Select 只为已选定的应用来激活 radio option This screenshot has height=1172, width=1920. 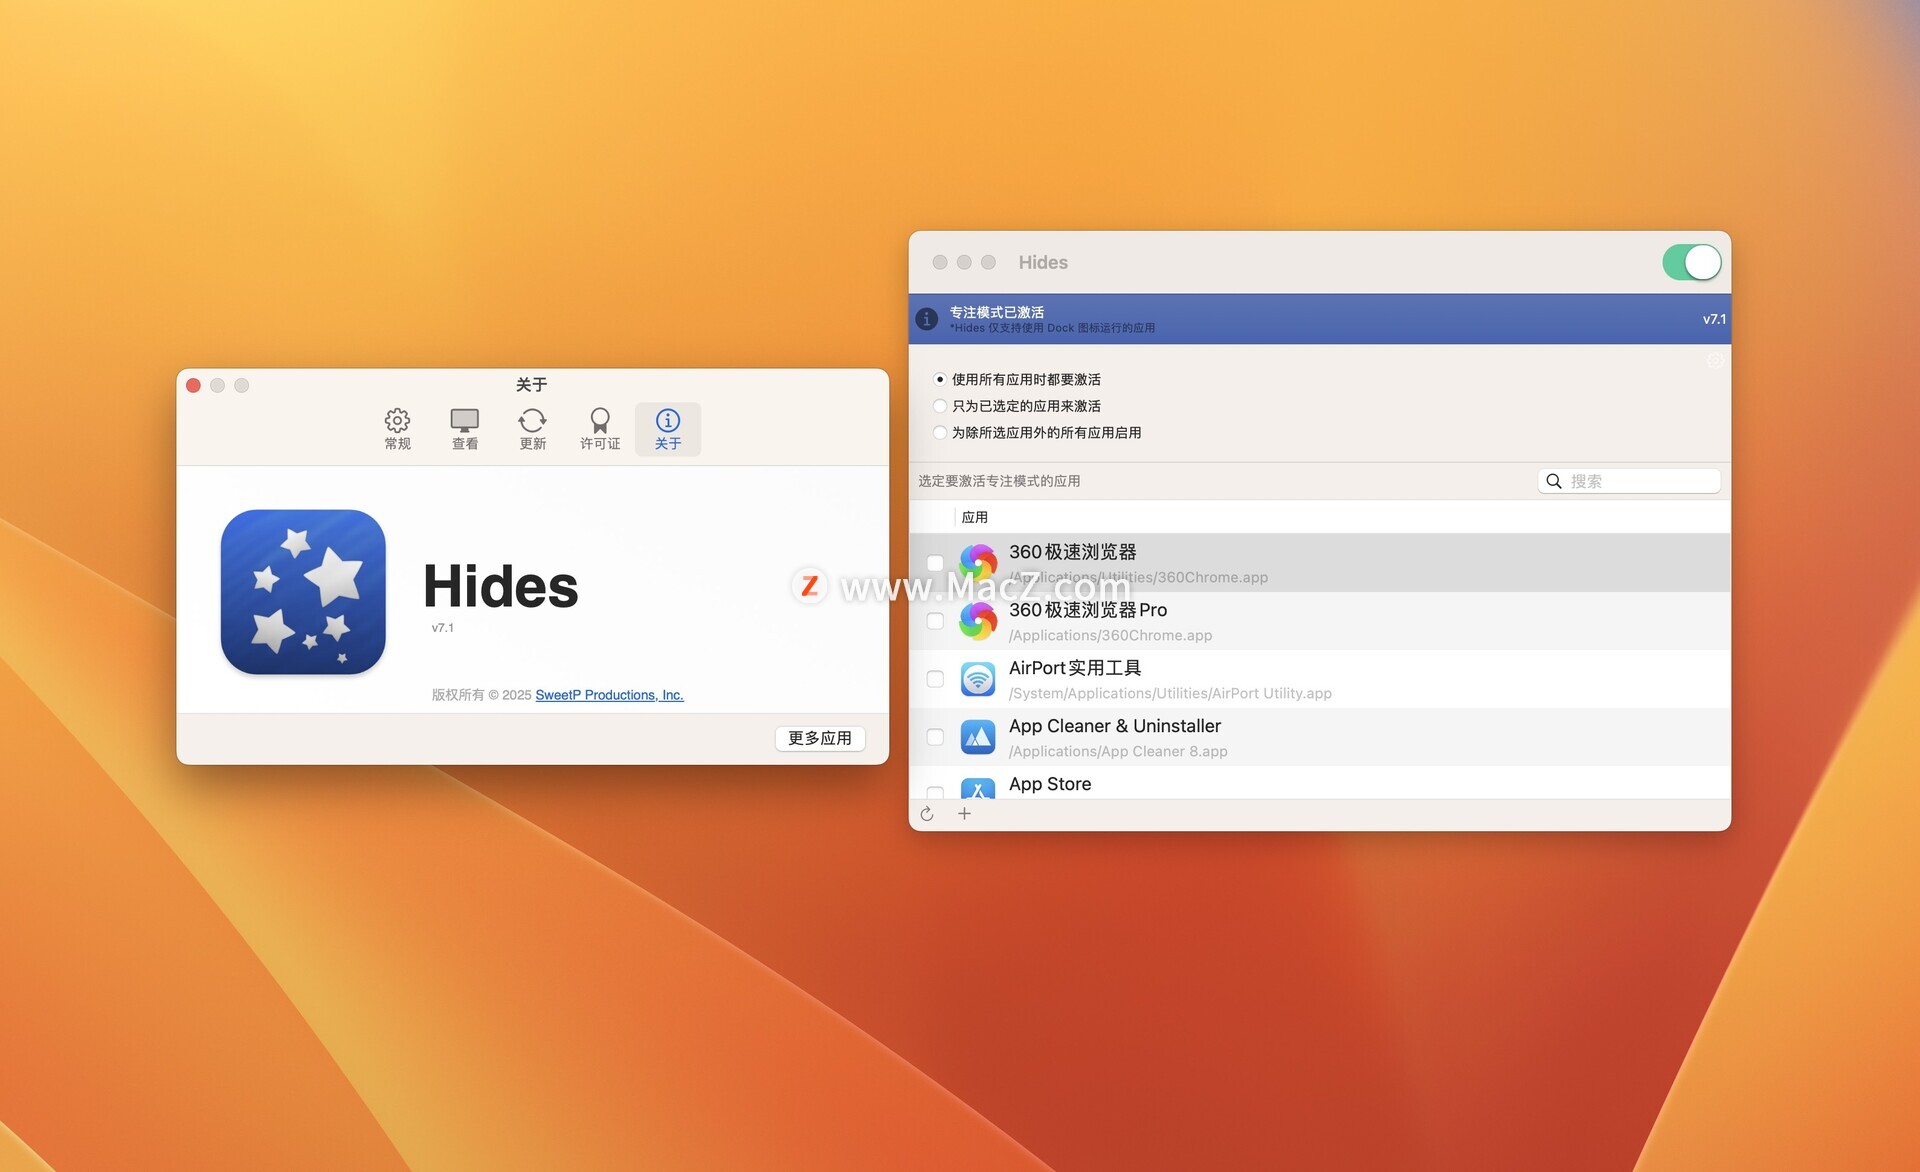pyautogui.click(x=940, y=406)
